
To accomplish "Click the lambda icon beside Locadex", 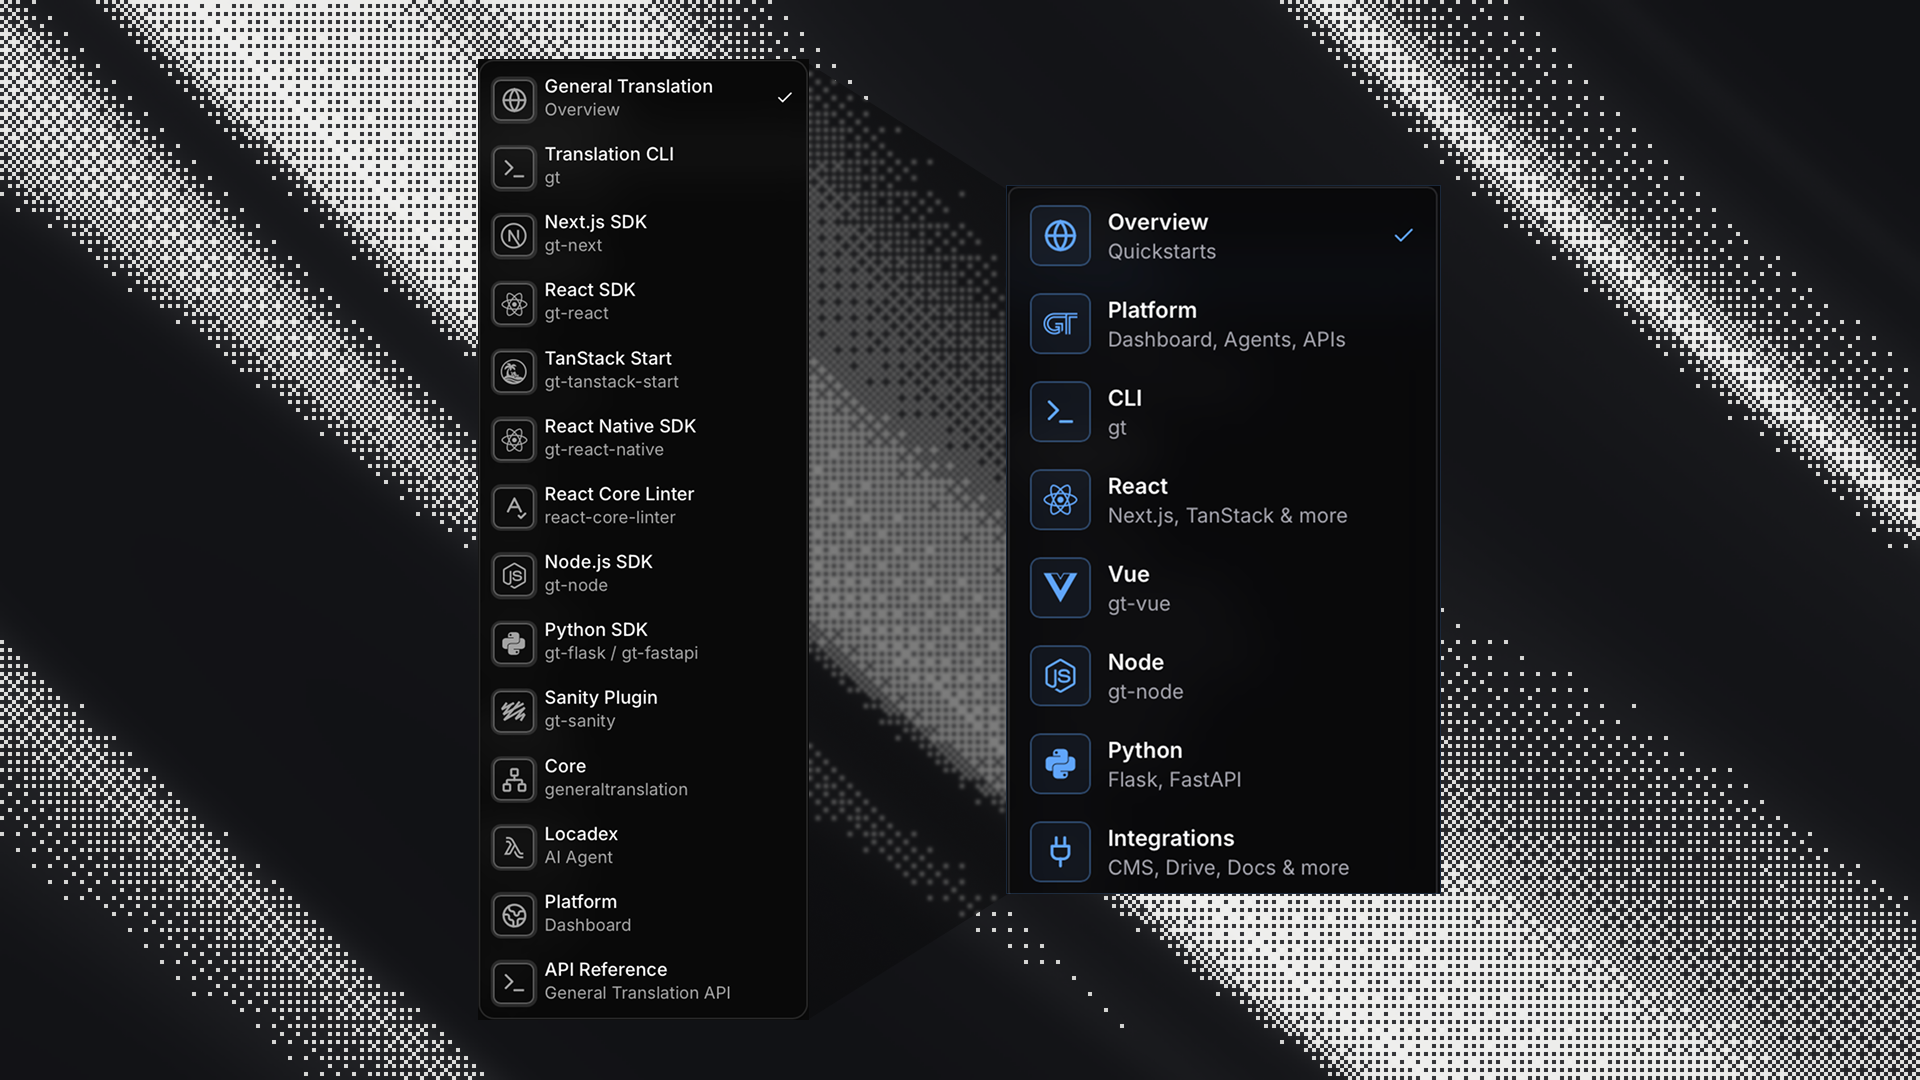I will pos(514,848).
